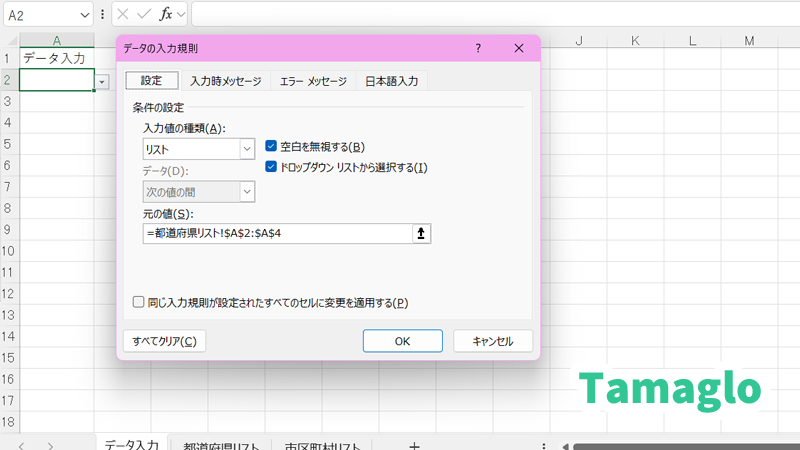Click the formula bar cancel X icon

click(x=122, y=15)
